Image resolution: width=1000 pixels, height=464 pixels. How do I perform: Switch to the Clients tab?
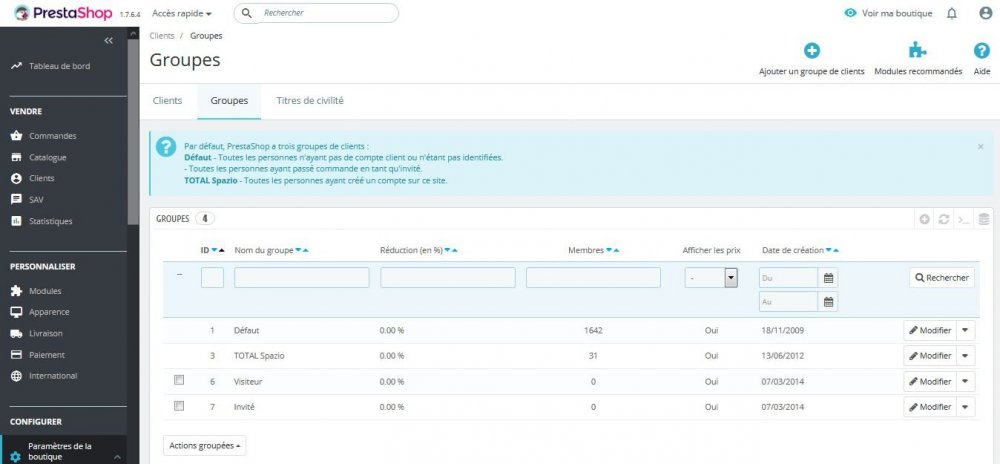pos(168,101)
